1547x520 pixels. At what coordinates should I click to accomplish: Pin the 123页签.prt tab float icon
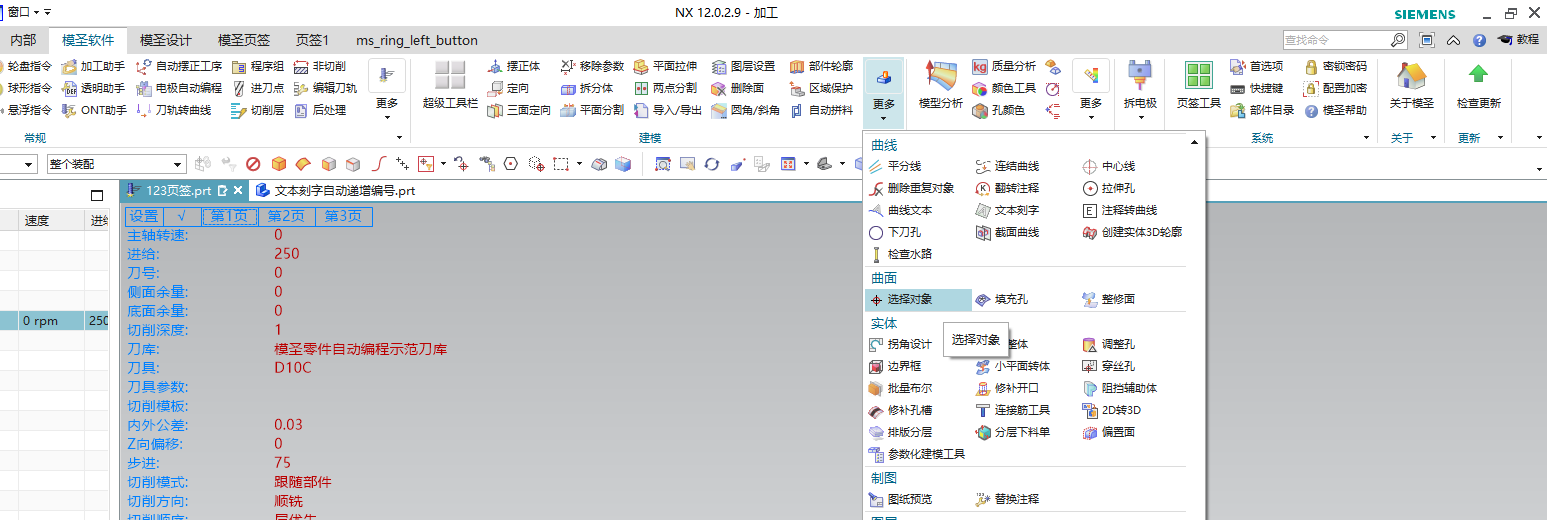224,190
